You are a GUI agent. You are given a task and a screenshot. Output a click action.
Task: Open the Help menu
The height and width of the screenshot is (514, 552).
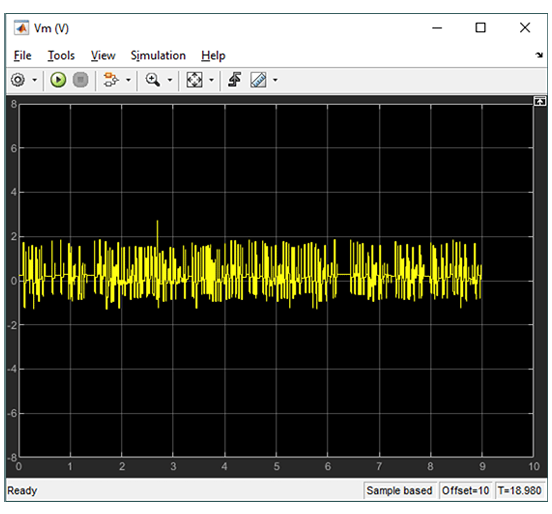[x=213, y=56]
